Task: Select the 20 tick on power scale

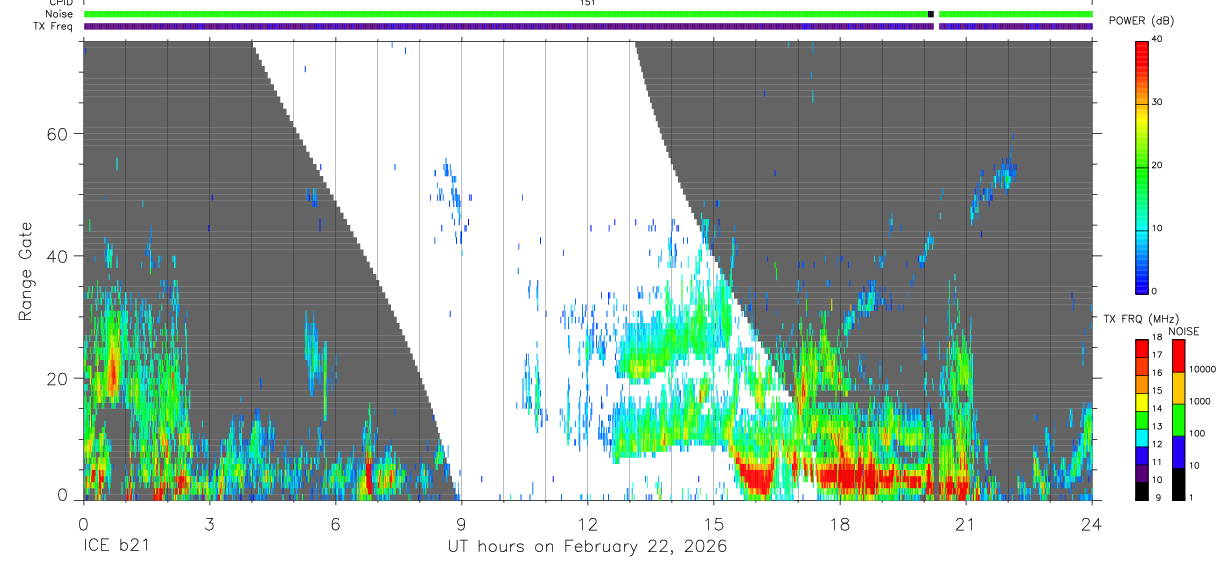Action: pyautogui.click(x=1158, y=165)
